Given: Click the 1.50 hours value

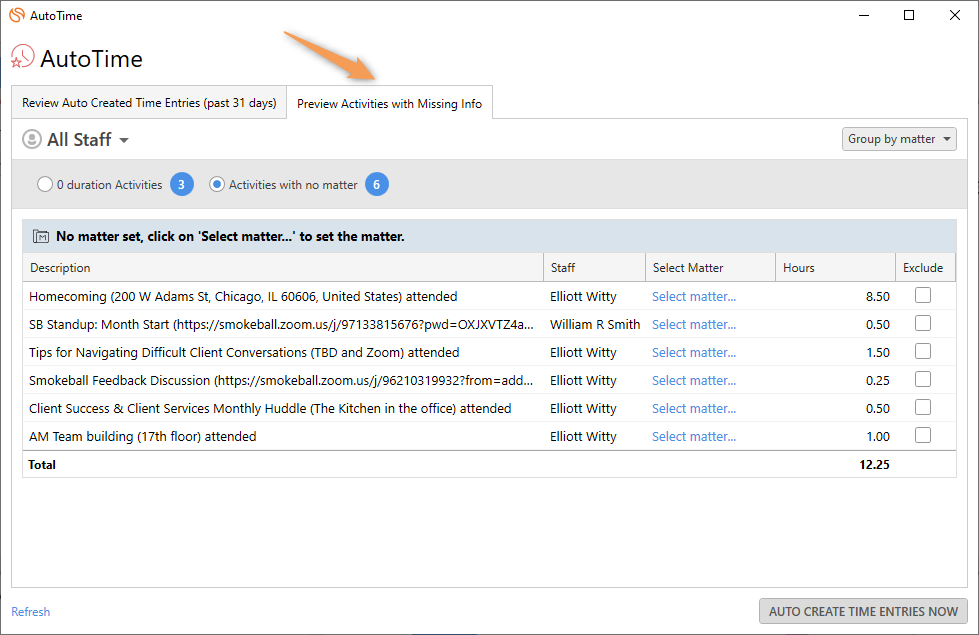Looking at the screenshot, I should tap(877, 353).
